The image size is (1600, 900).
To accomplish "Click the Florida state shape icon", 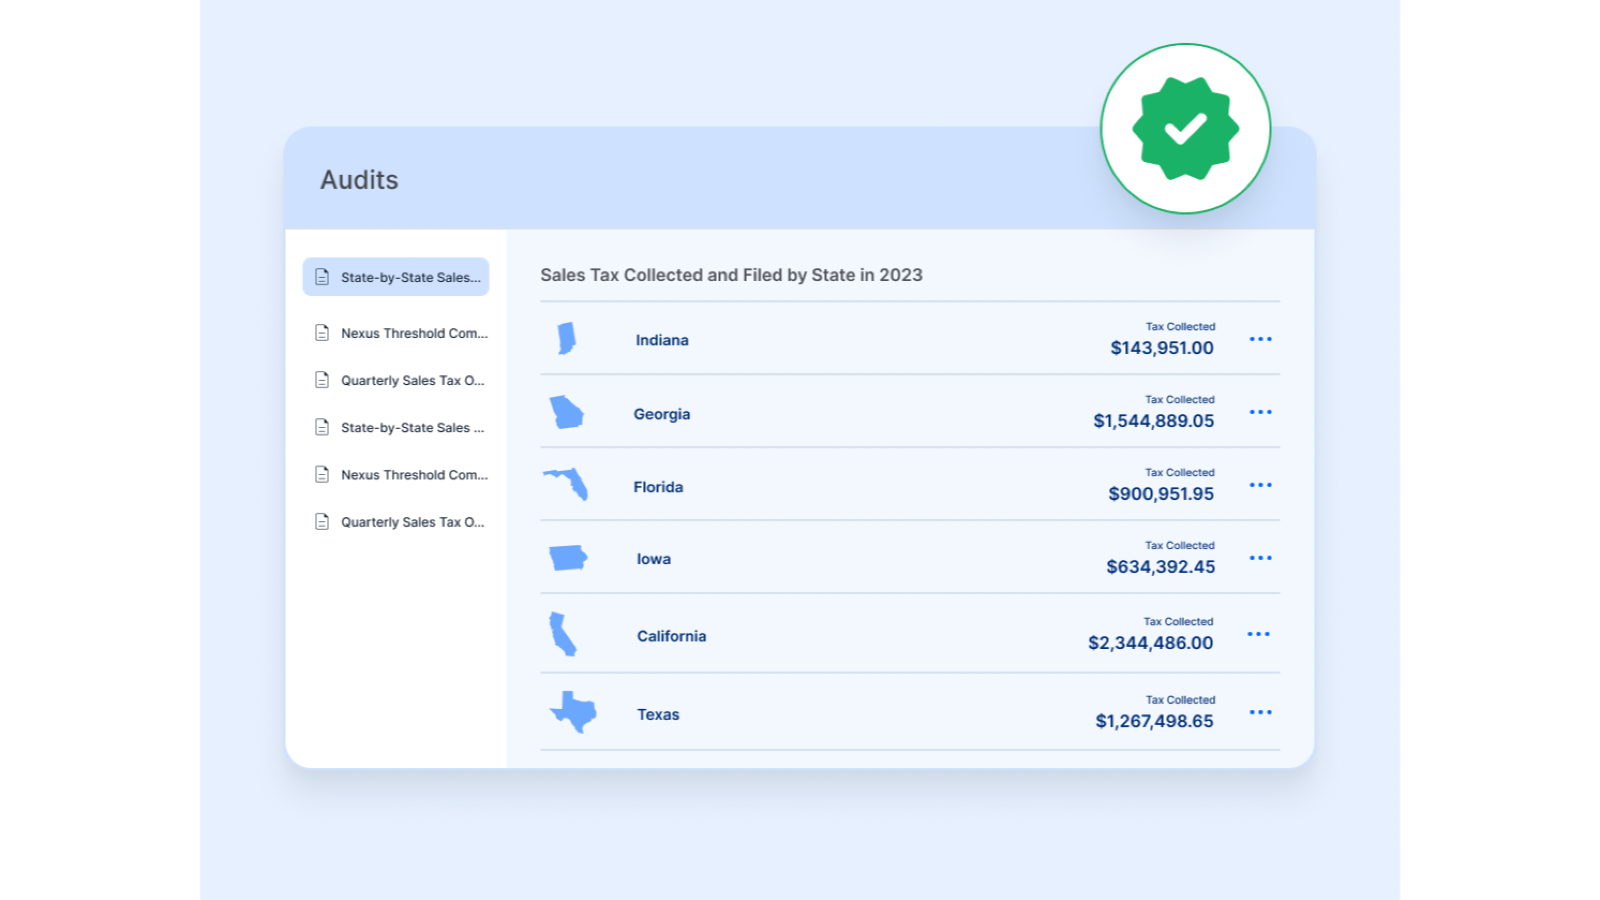I will [x=566, y=484].
